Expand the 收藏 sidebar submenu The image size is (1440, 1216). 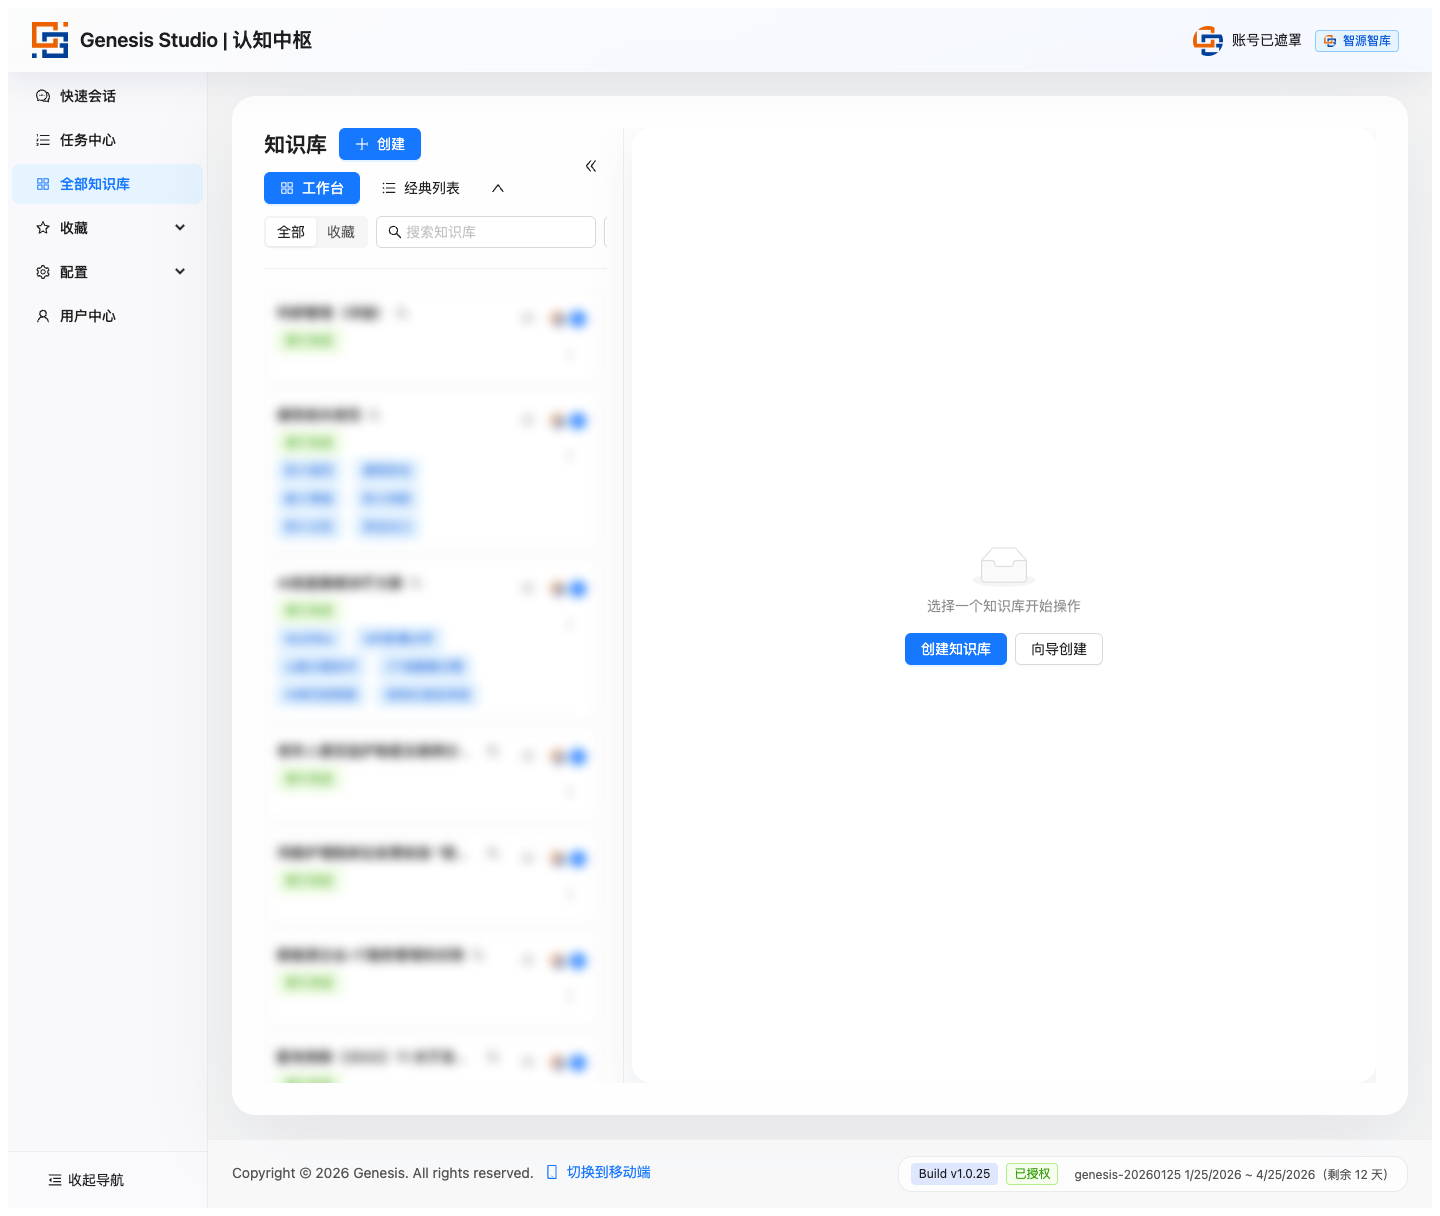pos(180,228)
